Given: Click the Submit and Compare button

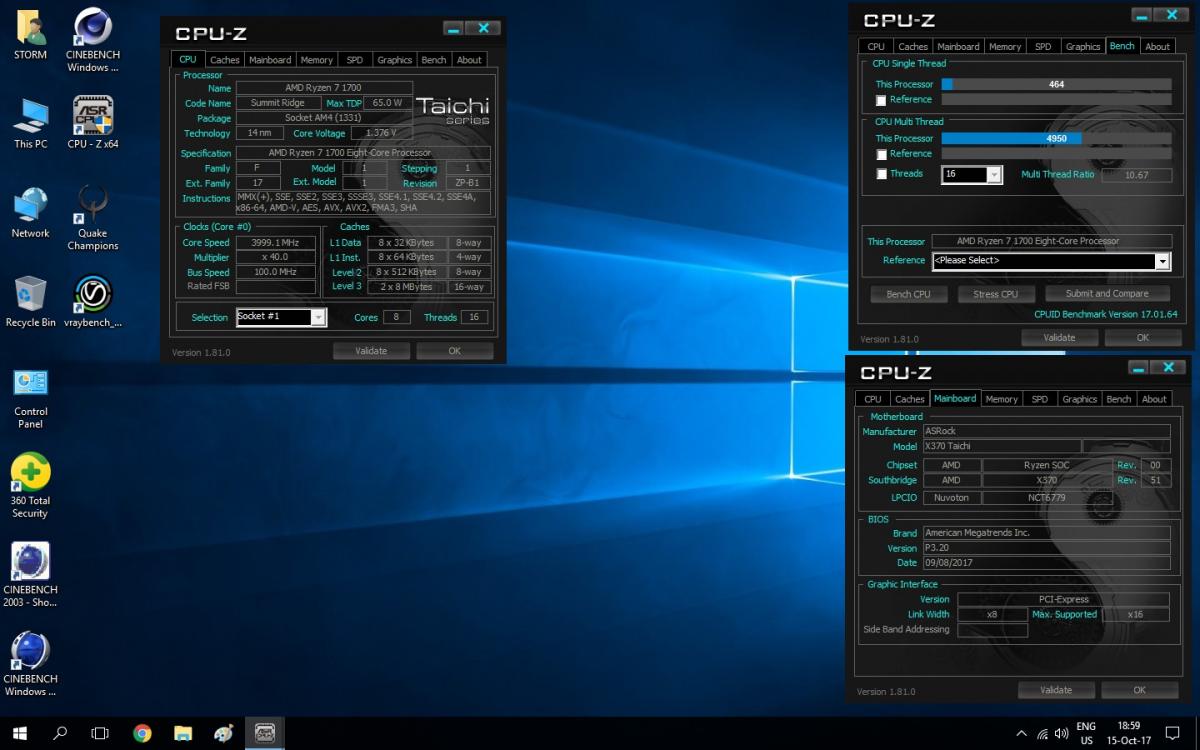Looking at the screenshot, I should click(1107, 294).
